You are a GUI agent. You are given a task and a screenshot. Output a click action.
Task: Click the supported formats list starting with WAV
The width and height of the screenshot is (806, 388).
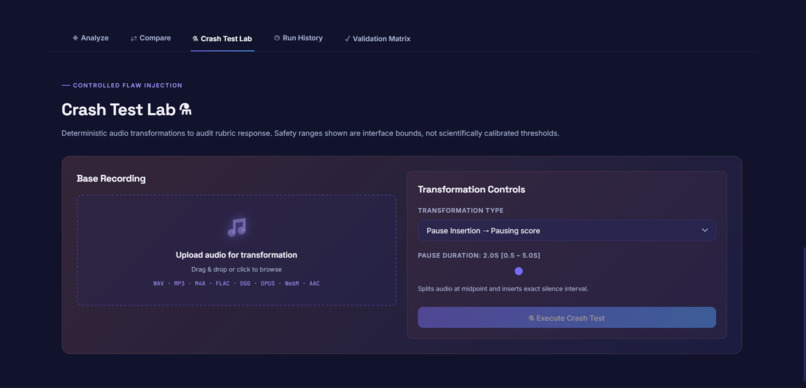[x=236, y=284]
